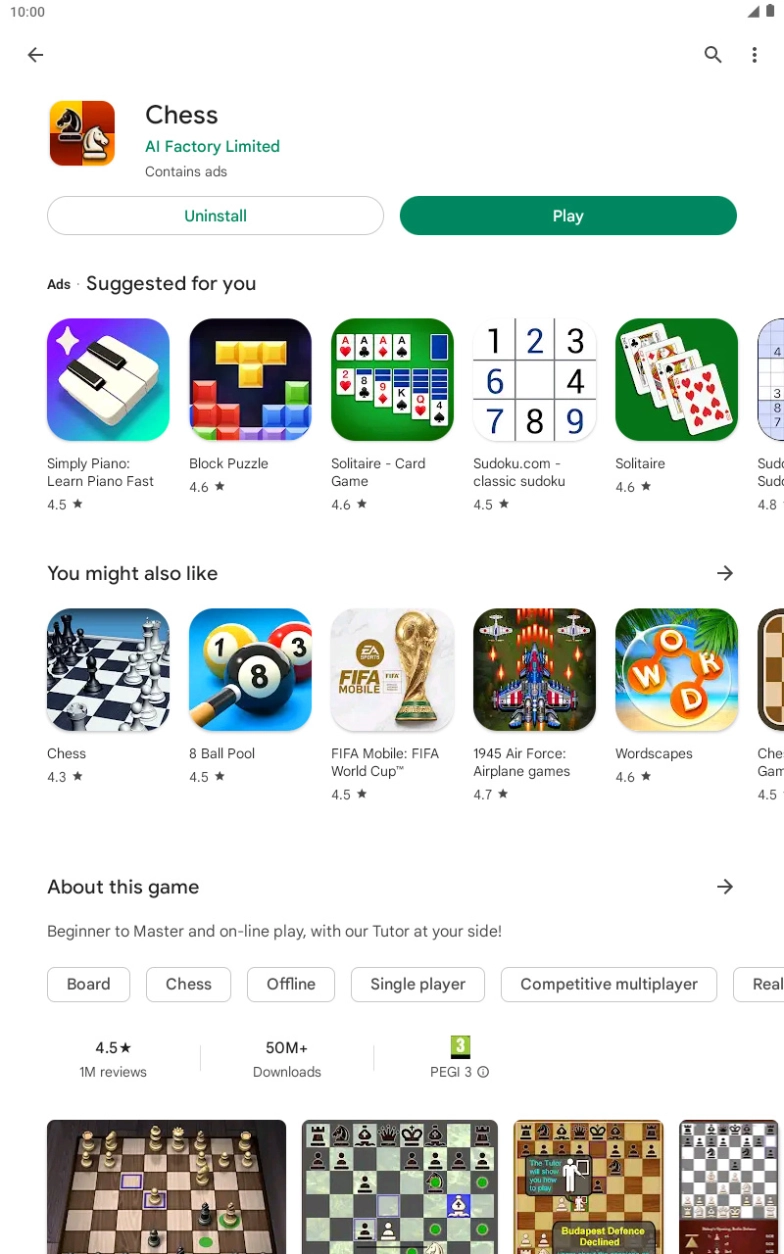This screenshot has width=784, height=1254.
Task: Open the Wordscapes app icon
Action: 676,670
